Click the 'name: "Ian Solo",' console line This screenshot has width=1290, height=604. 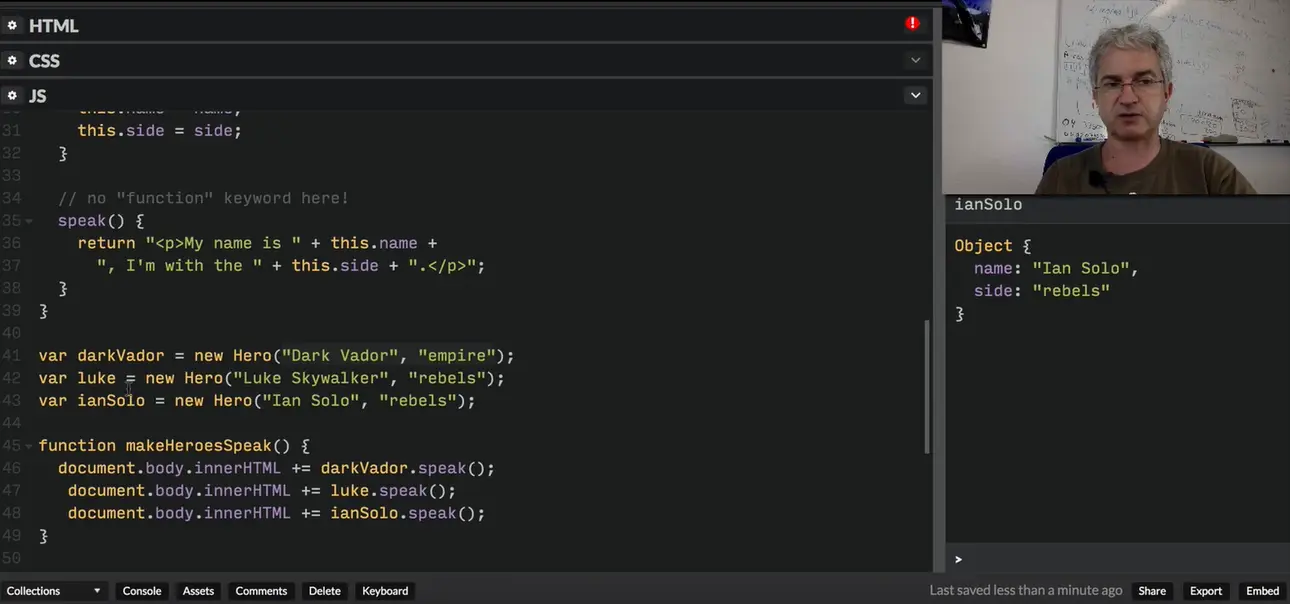point(1056,269)
